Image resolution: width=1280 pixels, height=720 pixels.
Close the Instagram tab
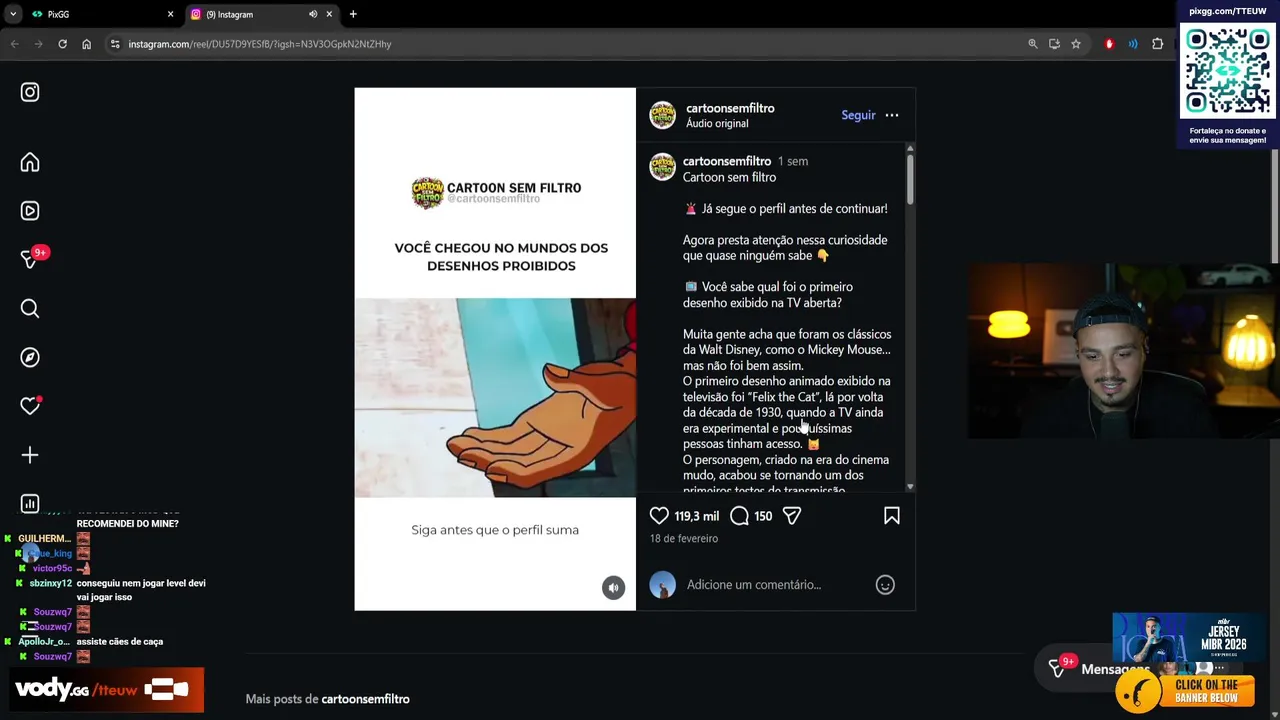pyautogui.click(x=329, y=14)
